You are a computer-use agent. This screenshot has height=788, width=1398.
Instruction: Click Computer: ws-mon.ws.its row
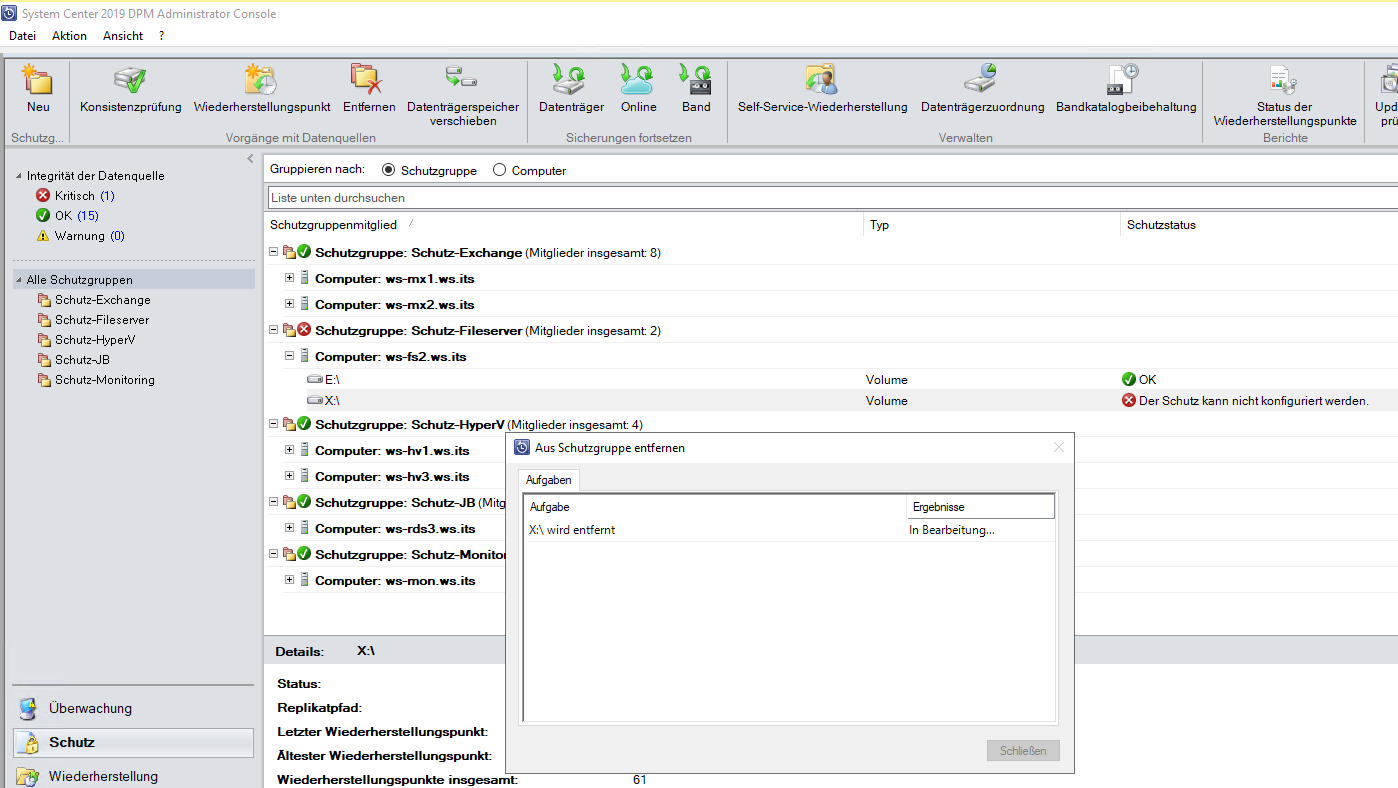[395, 581]
